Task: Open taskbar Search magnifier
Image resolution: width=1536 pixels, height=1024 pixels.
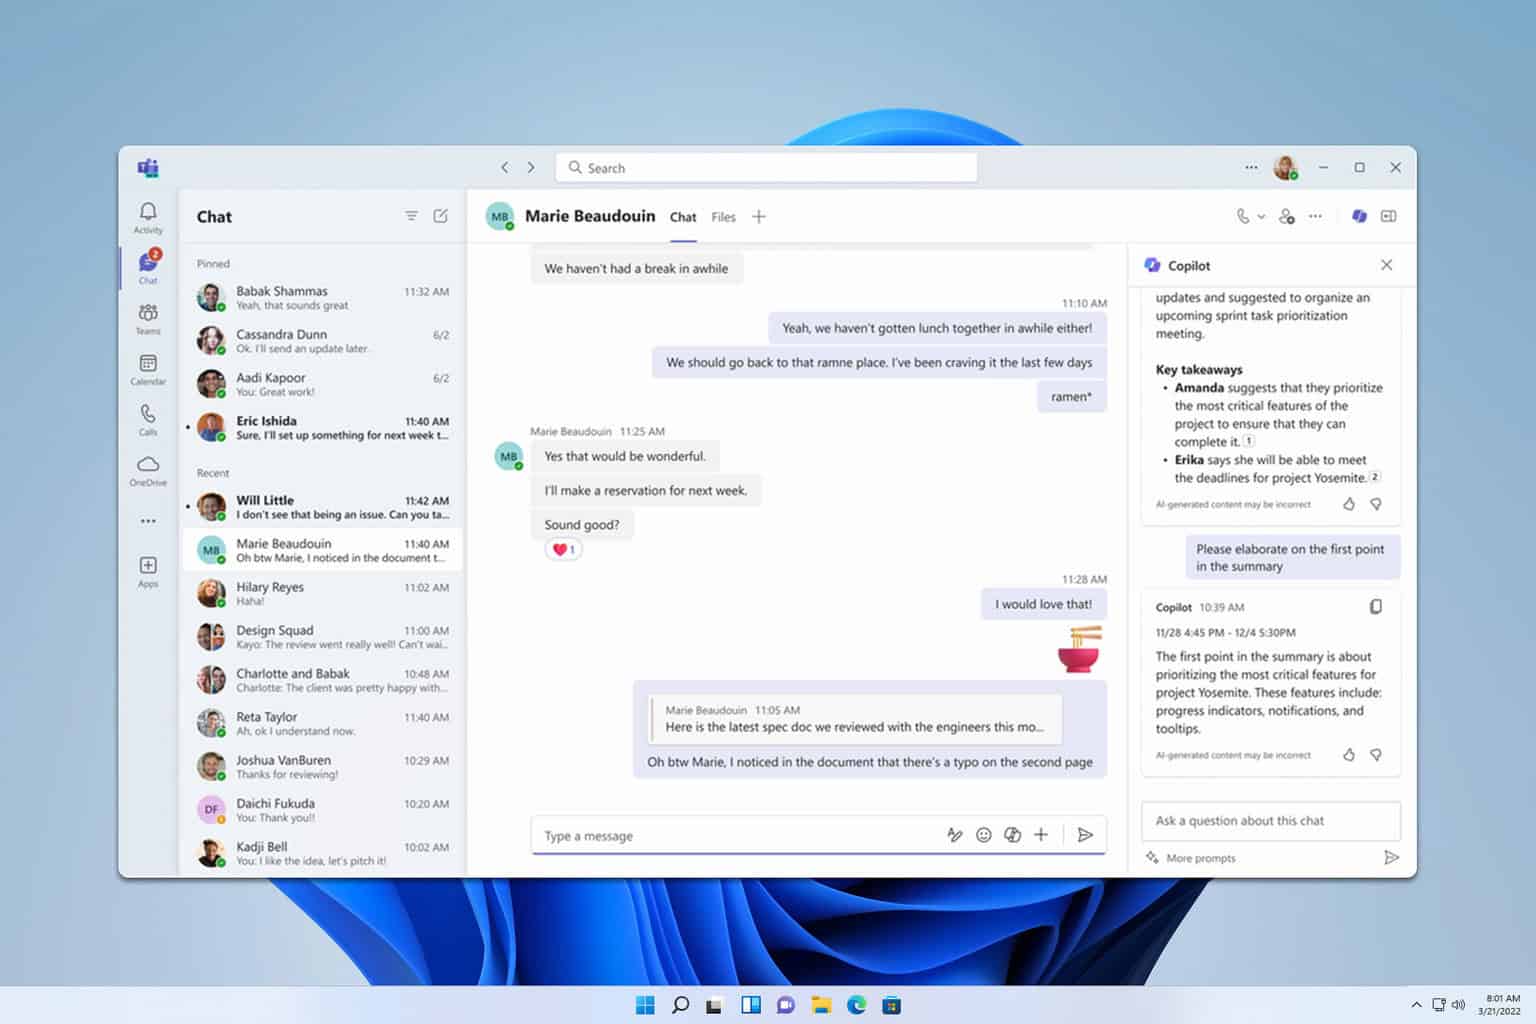Action: click(680, 1004)
